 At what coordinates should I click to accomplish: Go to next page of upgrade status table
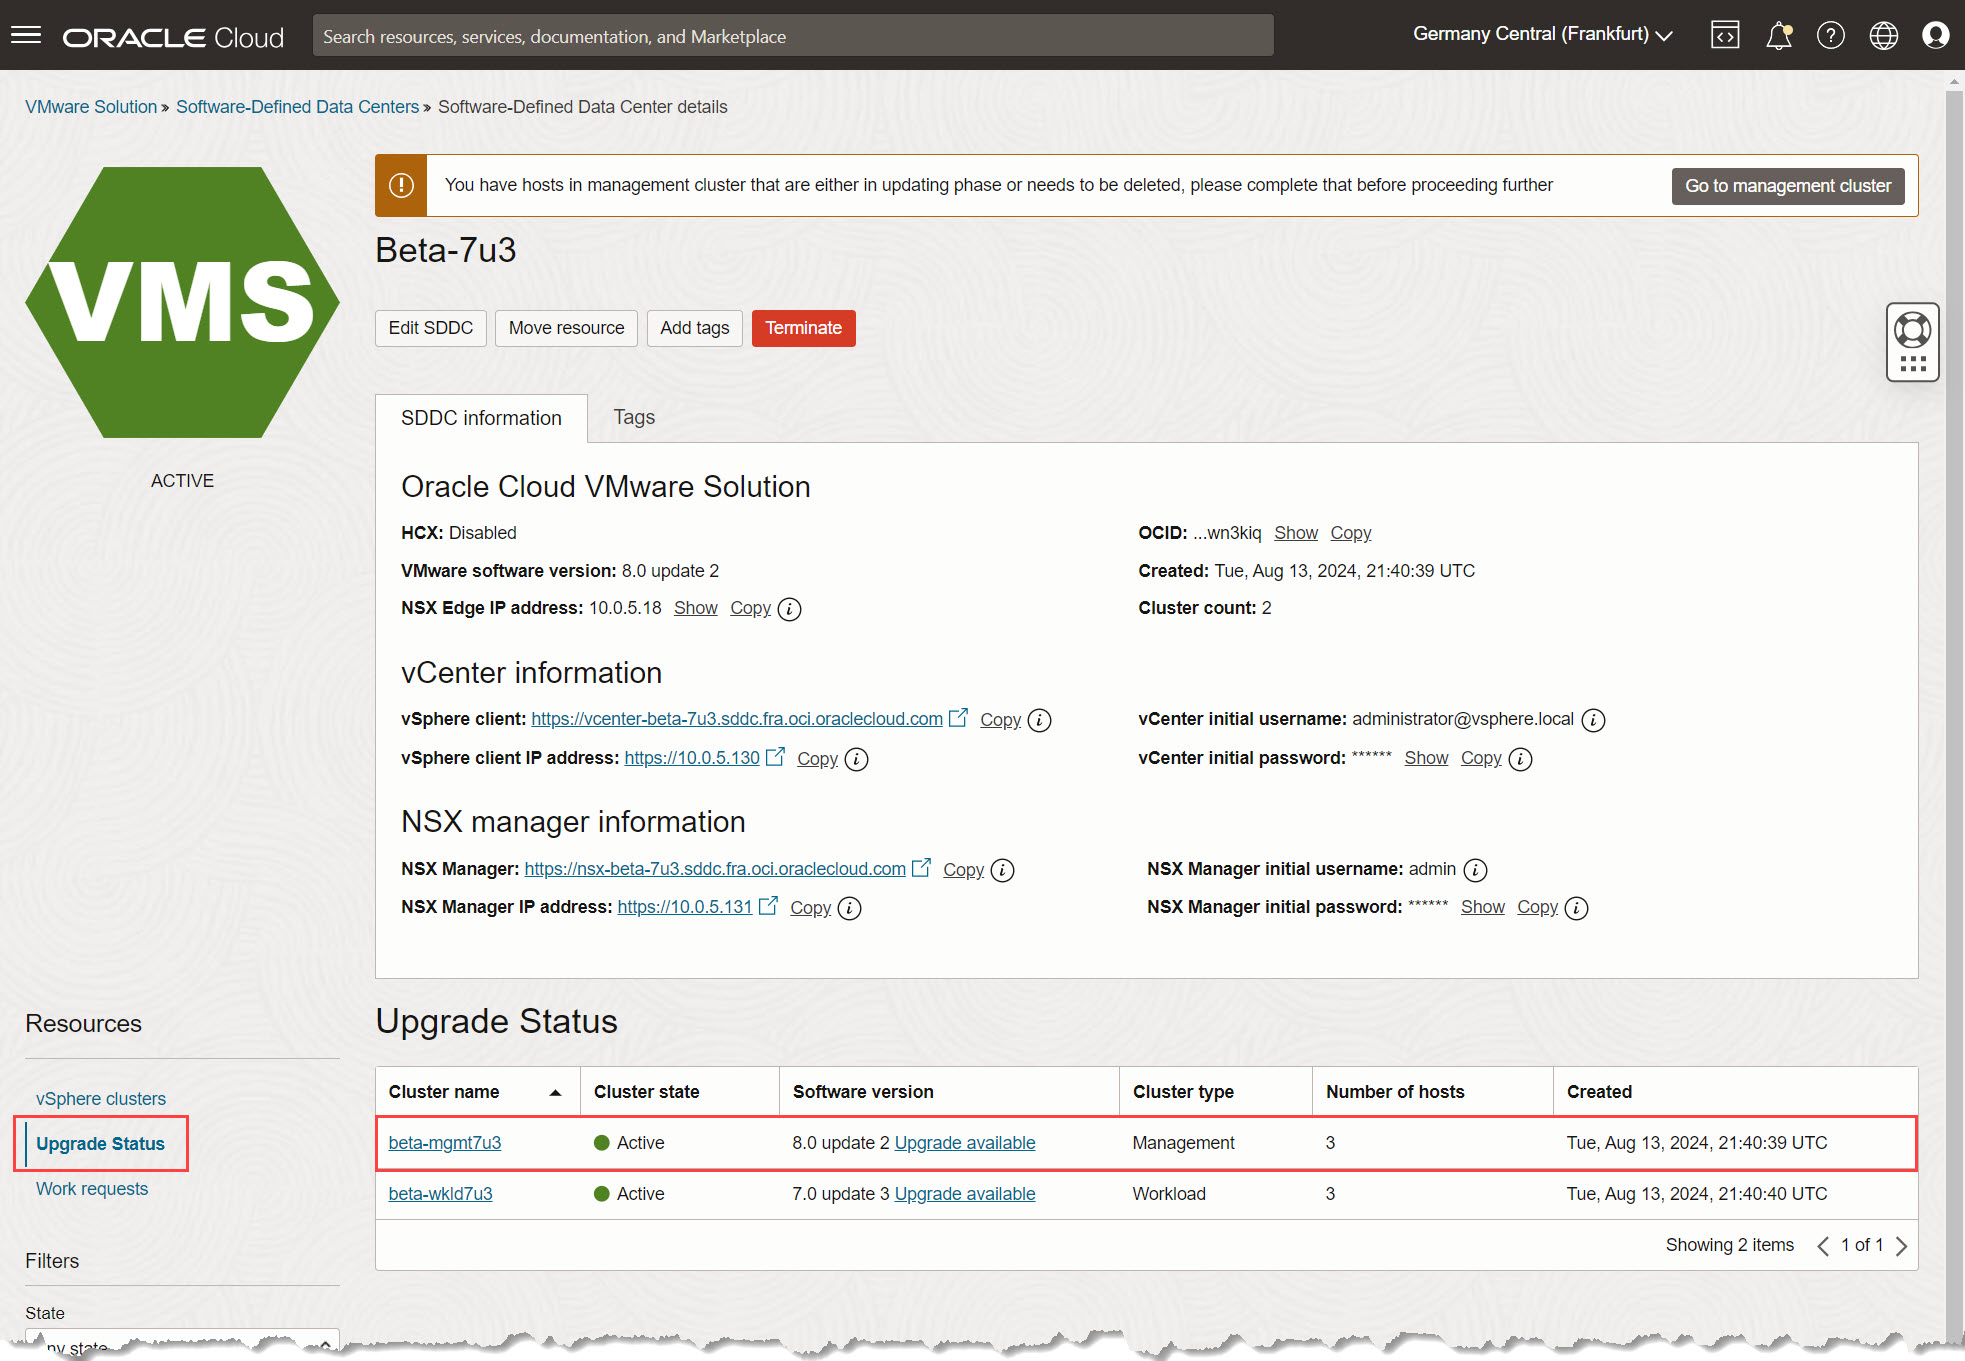1901,1246
